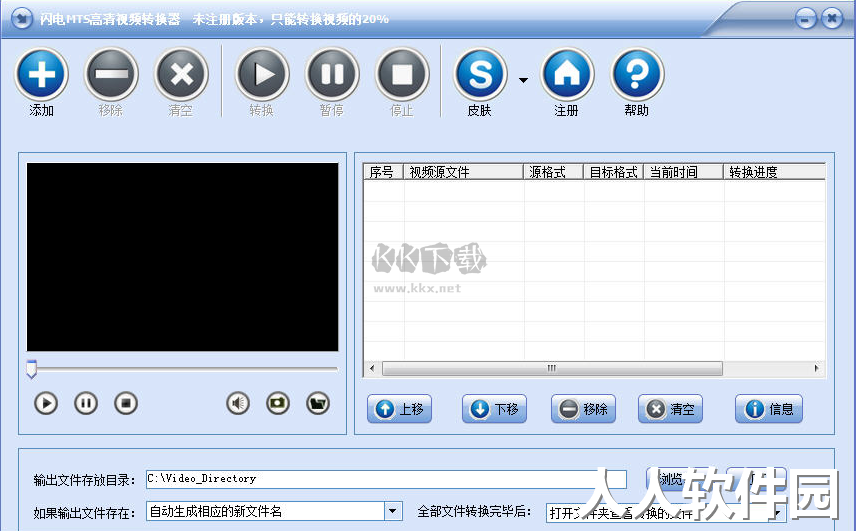Open the Register (注册) home icon

click(567, 74)
